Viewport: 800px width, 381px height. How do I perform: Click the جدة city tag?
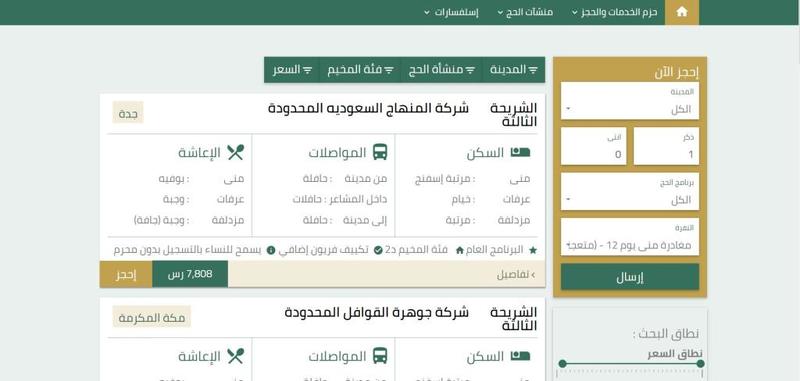128,113
